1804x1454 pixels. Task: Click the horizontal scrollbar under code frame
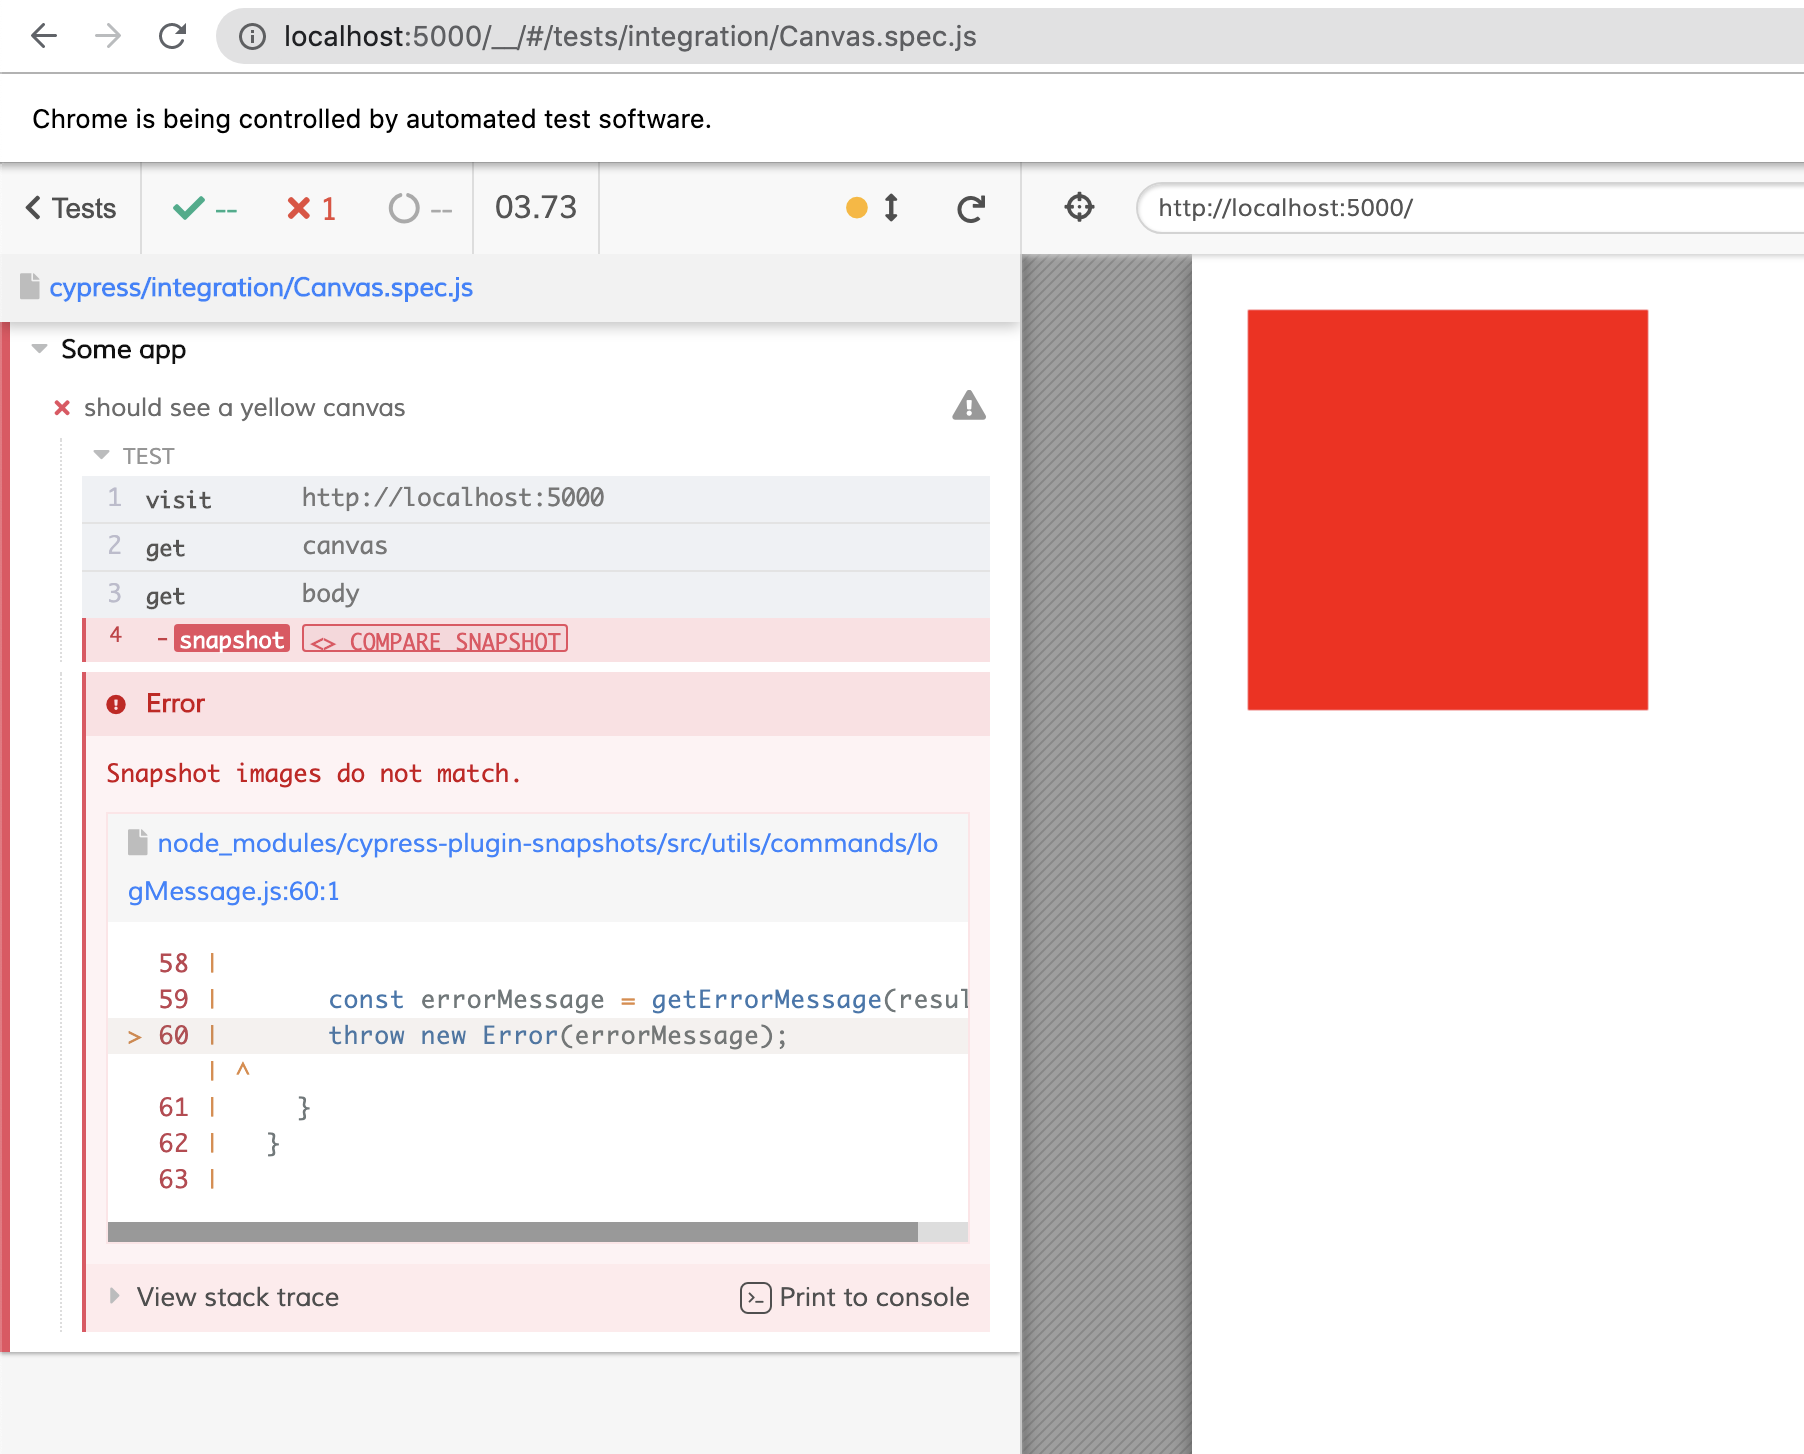(x=512, y=1232)
